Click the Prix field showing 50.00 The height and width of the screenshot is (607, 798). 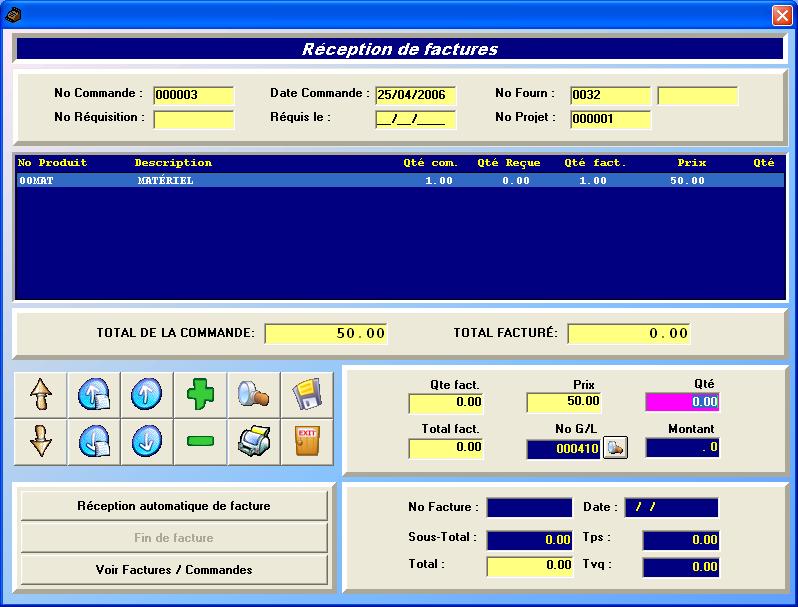tap(564, 402)
